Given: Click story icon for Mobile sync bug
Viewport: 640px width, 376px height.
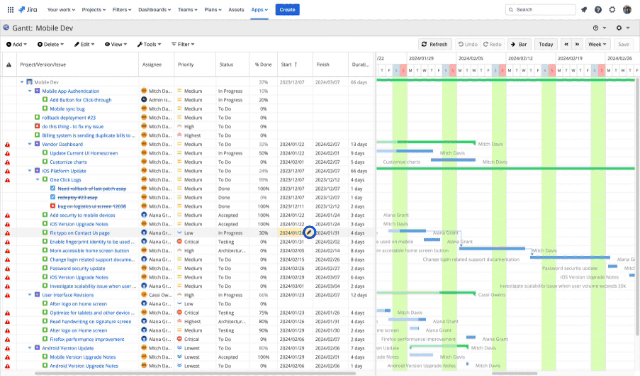Looking at the screenshot, I should [x=45, y=109].
